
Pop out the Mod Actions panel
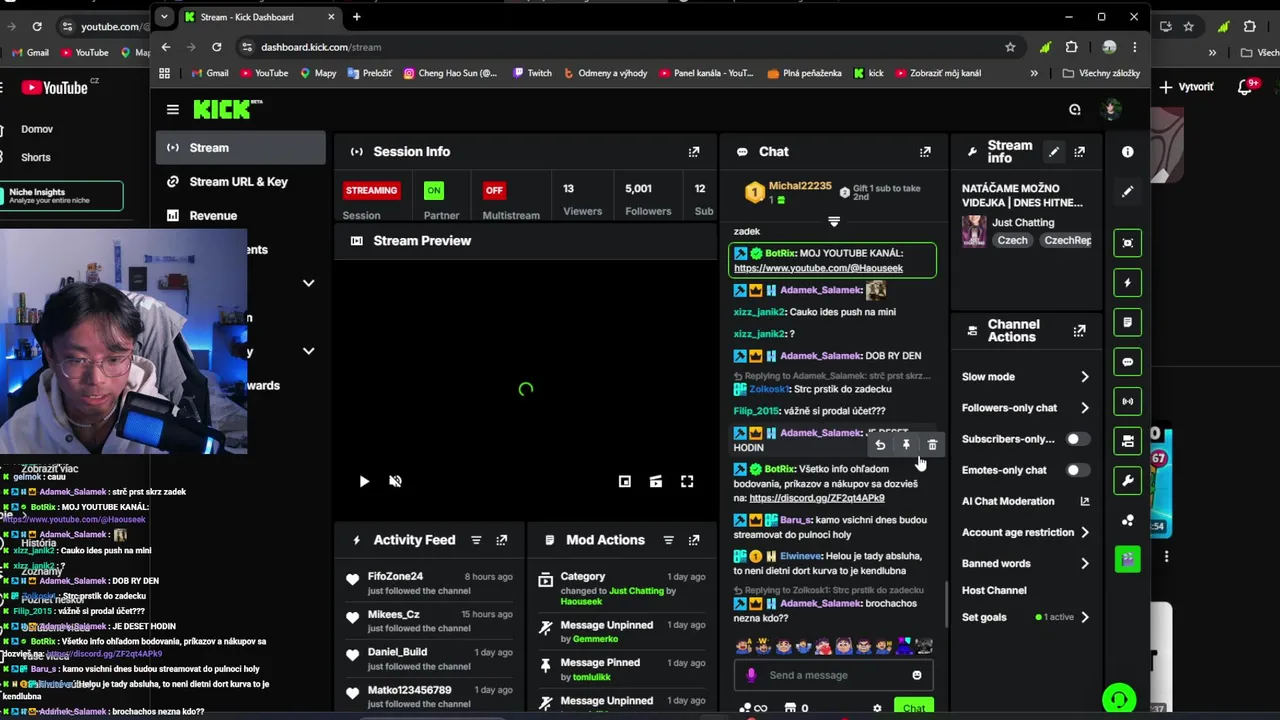(x=694, y=540)
